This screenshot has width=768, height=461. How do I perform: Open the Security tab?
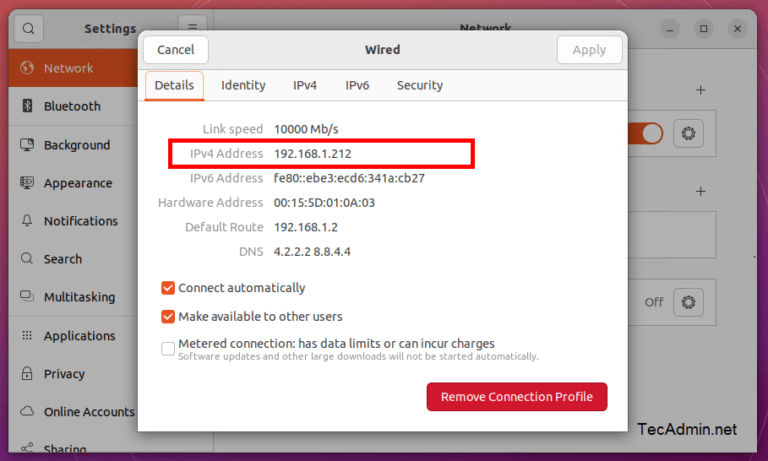tap(419, 85)
